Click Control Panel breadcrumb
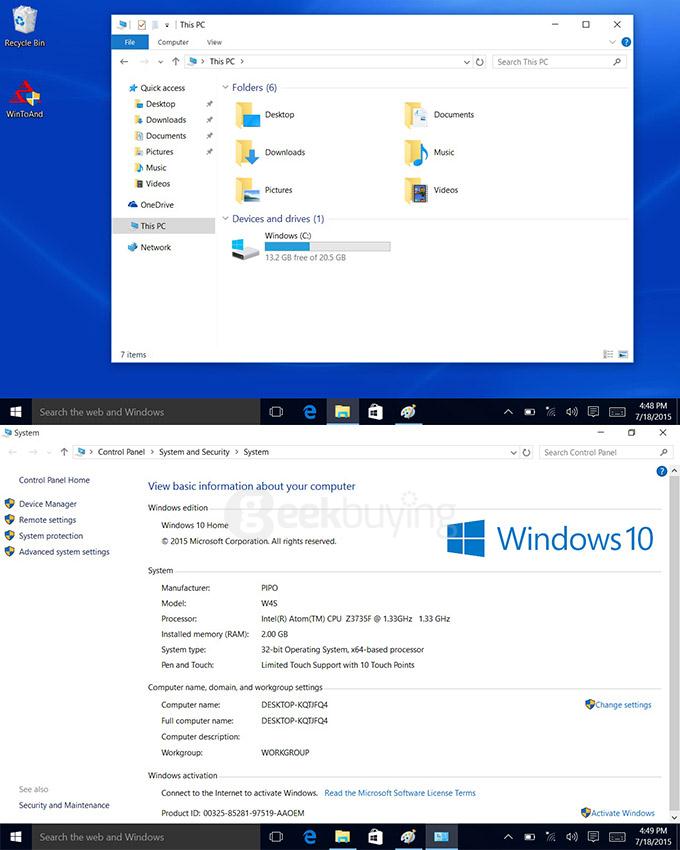The height and width of the screenshot is (850, 680). 121,452
